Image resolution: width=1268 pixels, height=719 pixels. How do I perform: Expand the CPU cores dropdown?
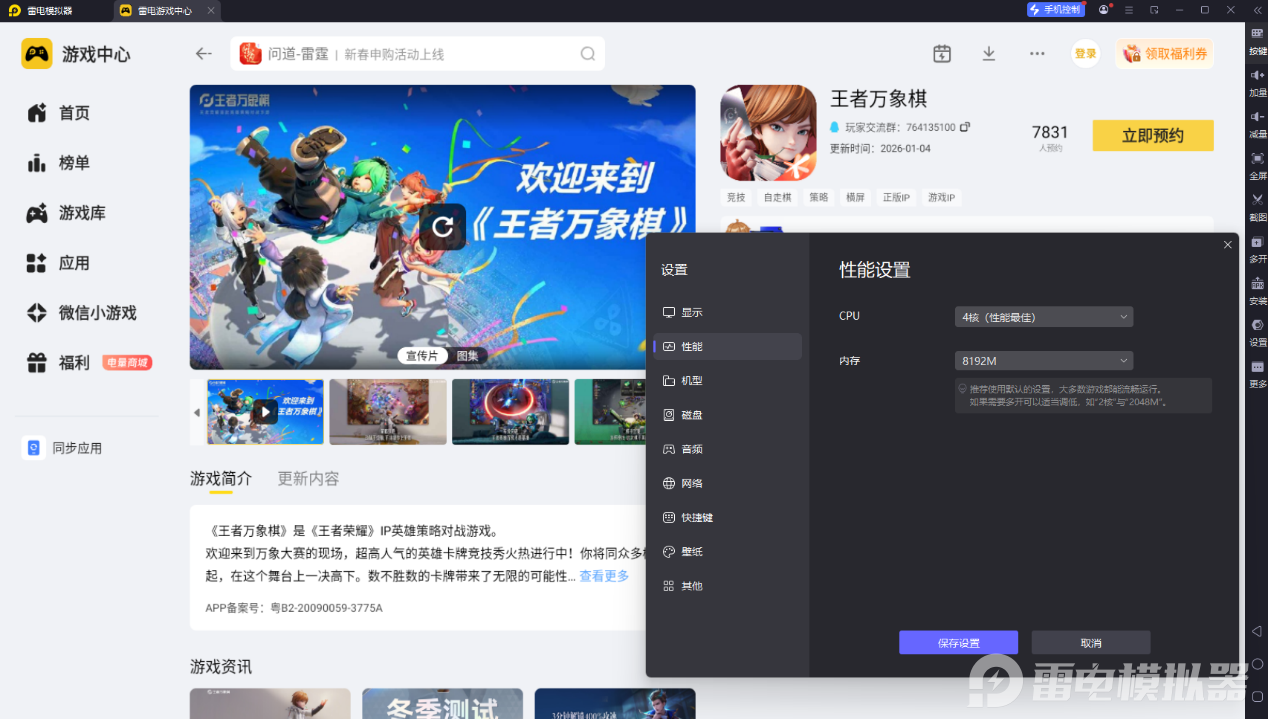[x=1043, y=317]
